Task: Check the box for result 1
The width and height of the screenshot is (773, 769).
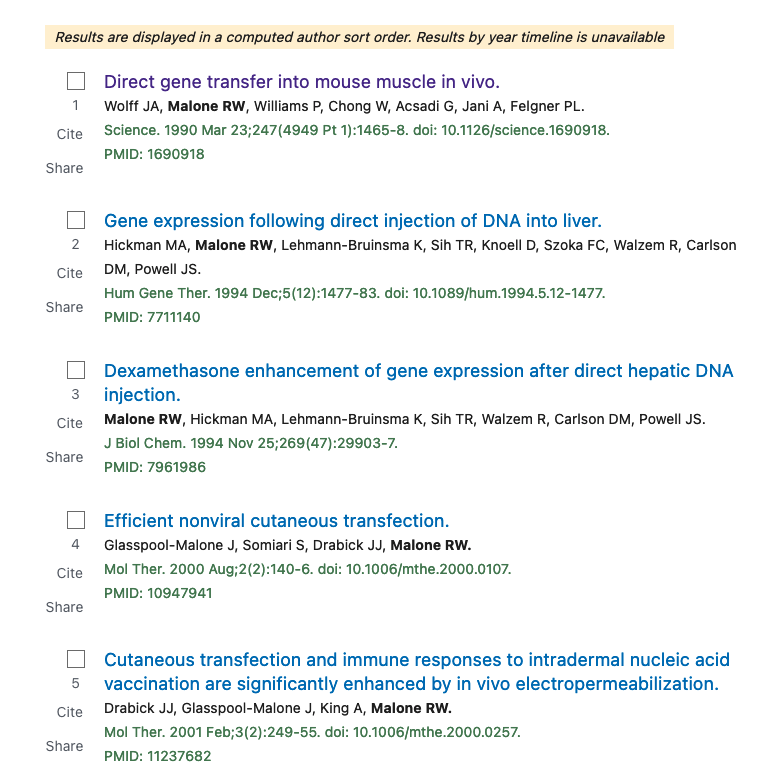Action: (x=76, y=81)
